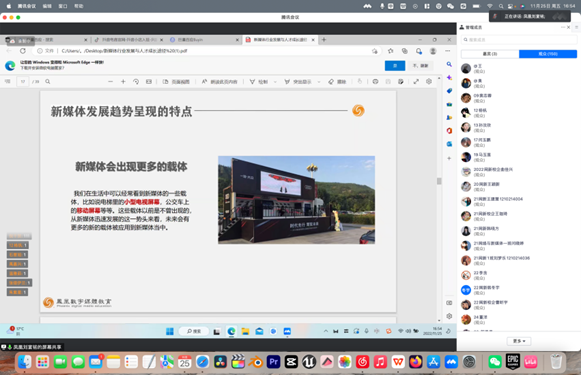Open the highlight tool dropdown arrow
Image resolution: width=581 pixels, height=375 pixels.
click(319, 82)
